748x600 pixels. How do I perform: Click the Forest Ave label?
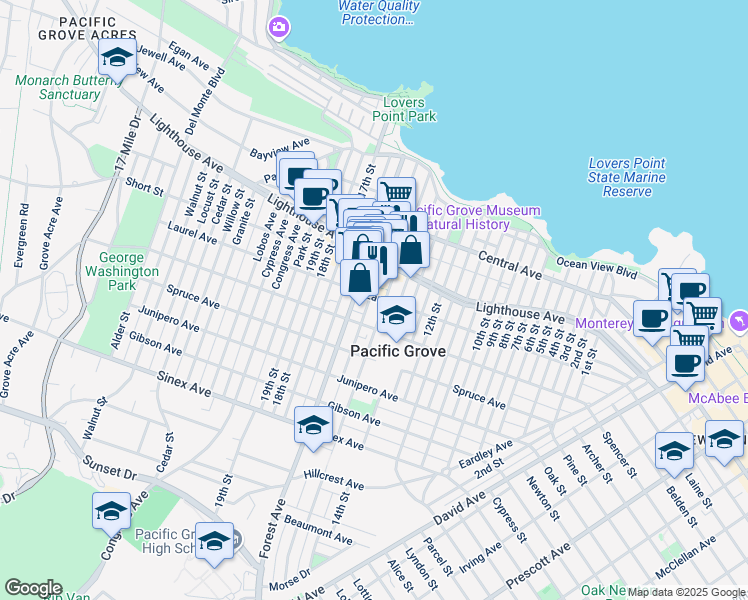point(272,528)
